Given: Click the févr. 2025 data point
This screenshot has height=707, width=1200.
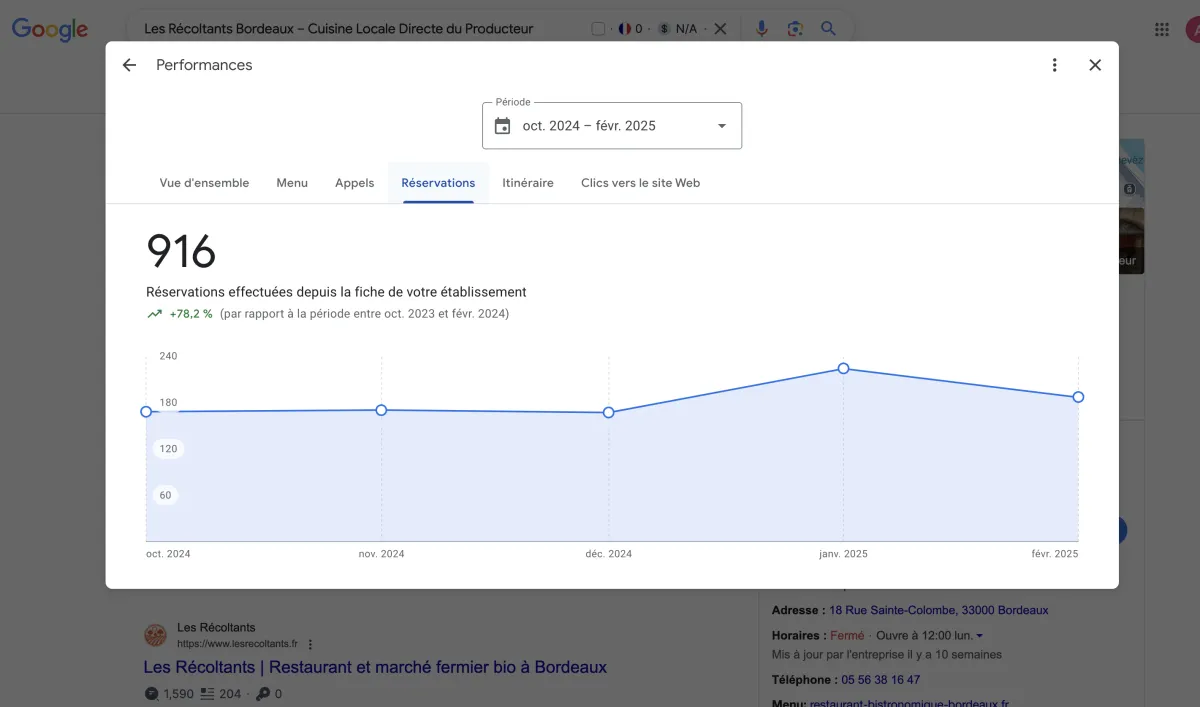Looking at the screenshot, I should click(x=1078, y=397).
